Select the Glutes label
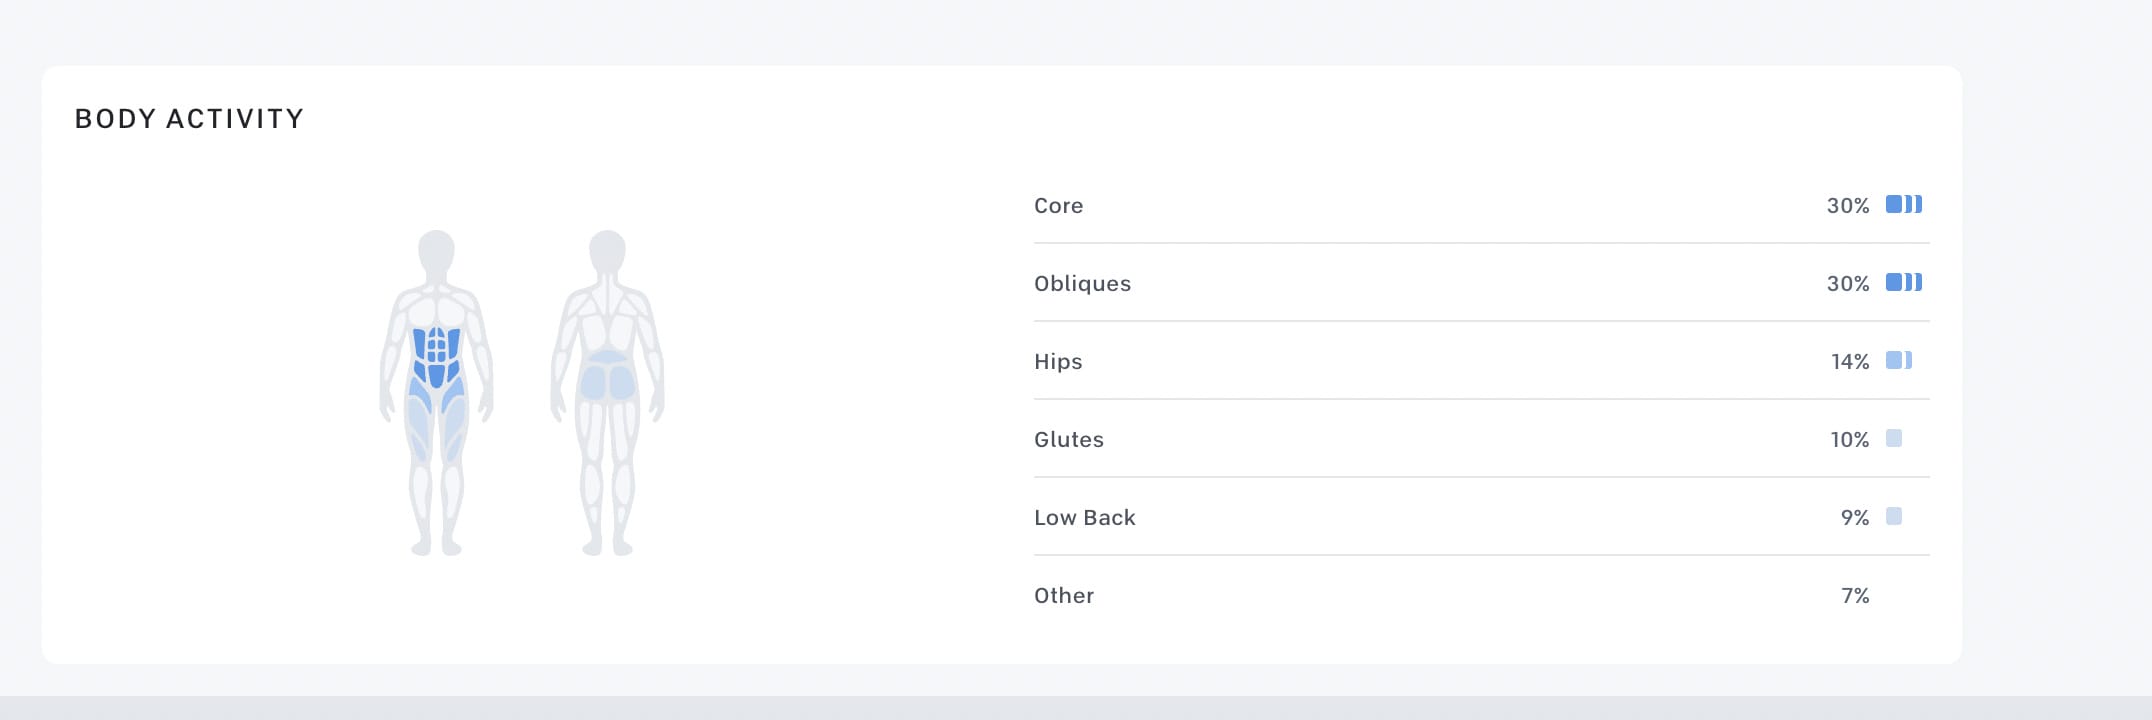2152x720 pixels. 1068,440
